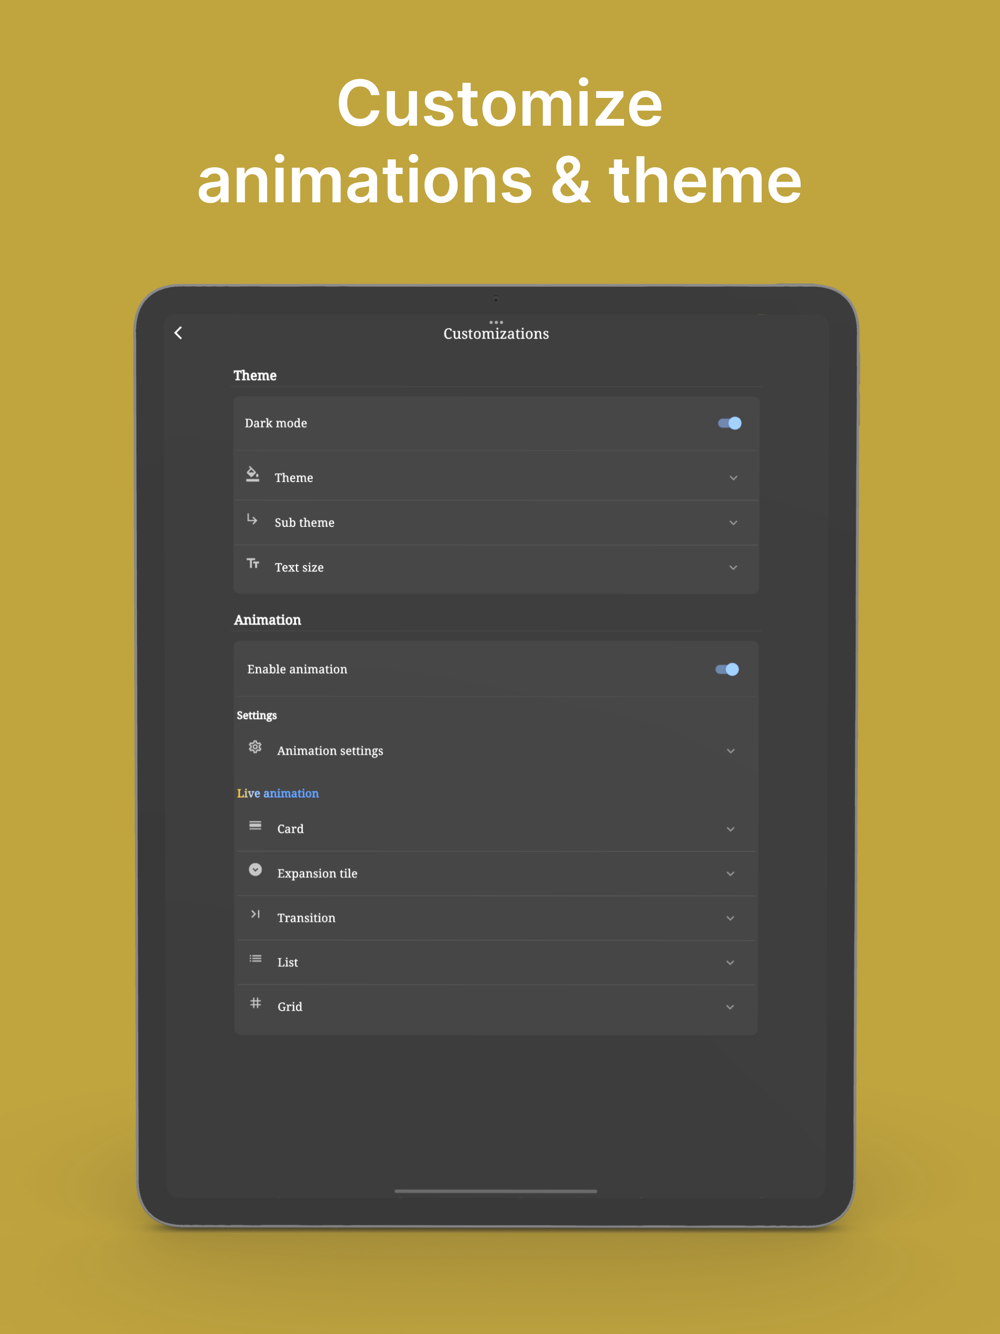
Task: Expand the Sub theme chevron
Action: click(x=733, y=523)
